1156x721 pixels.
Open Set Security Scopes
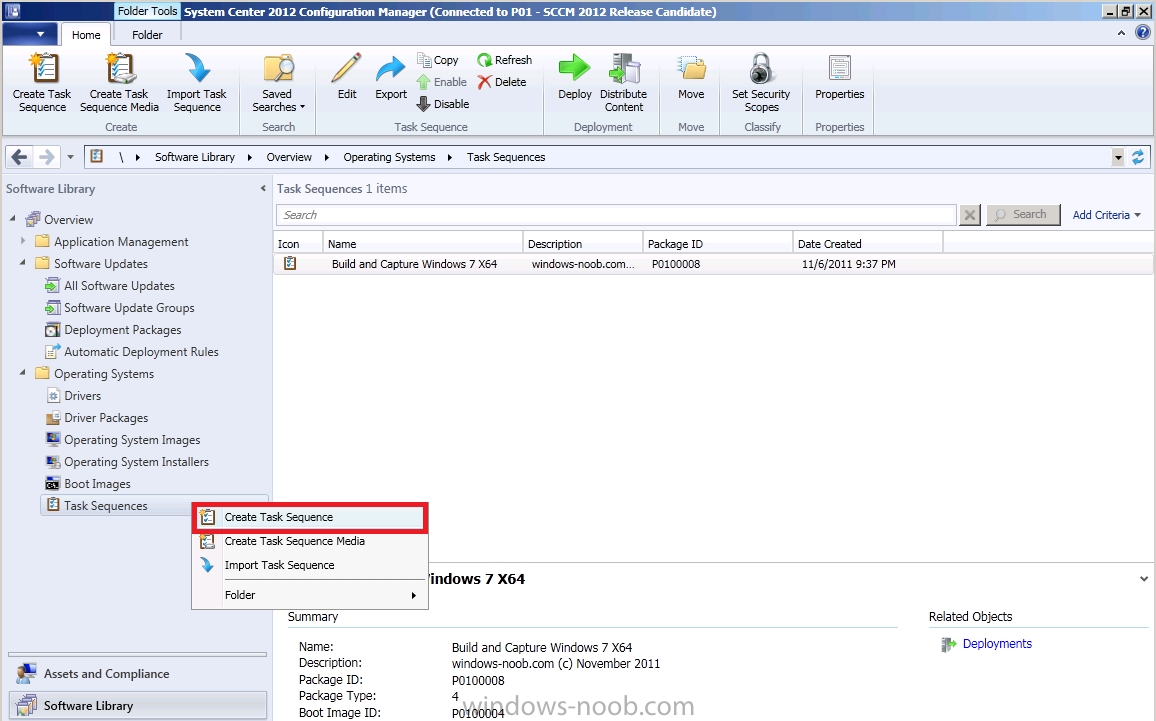click(761, 83)
